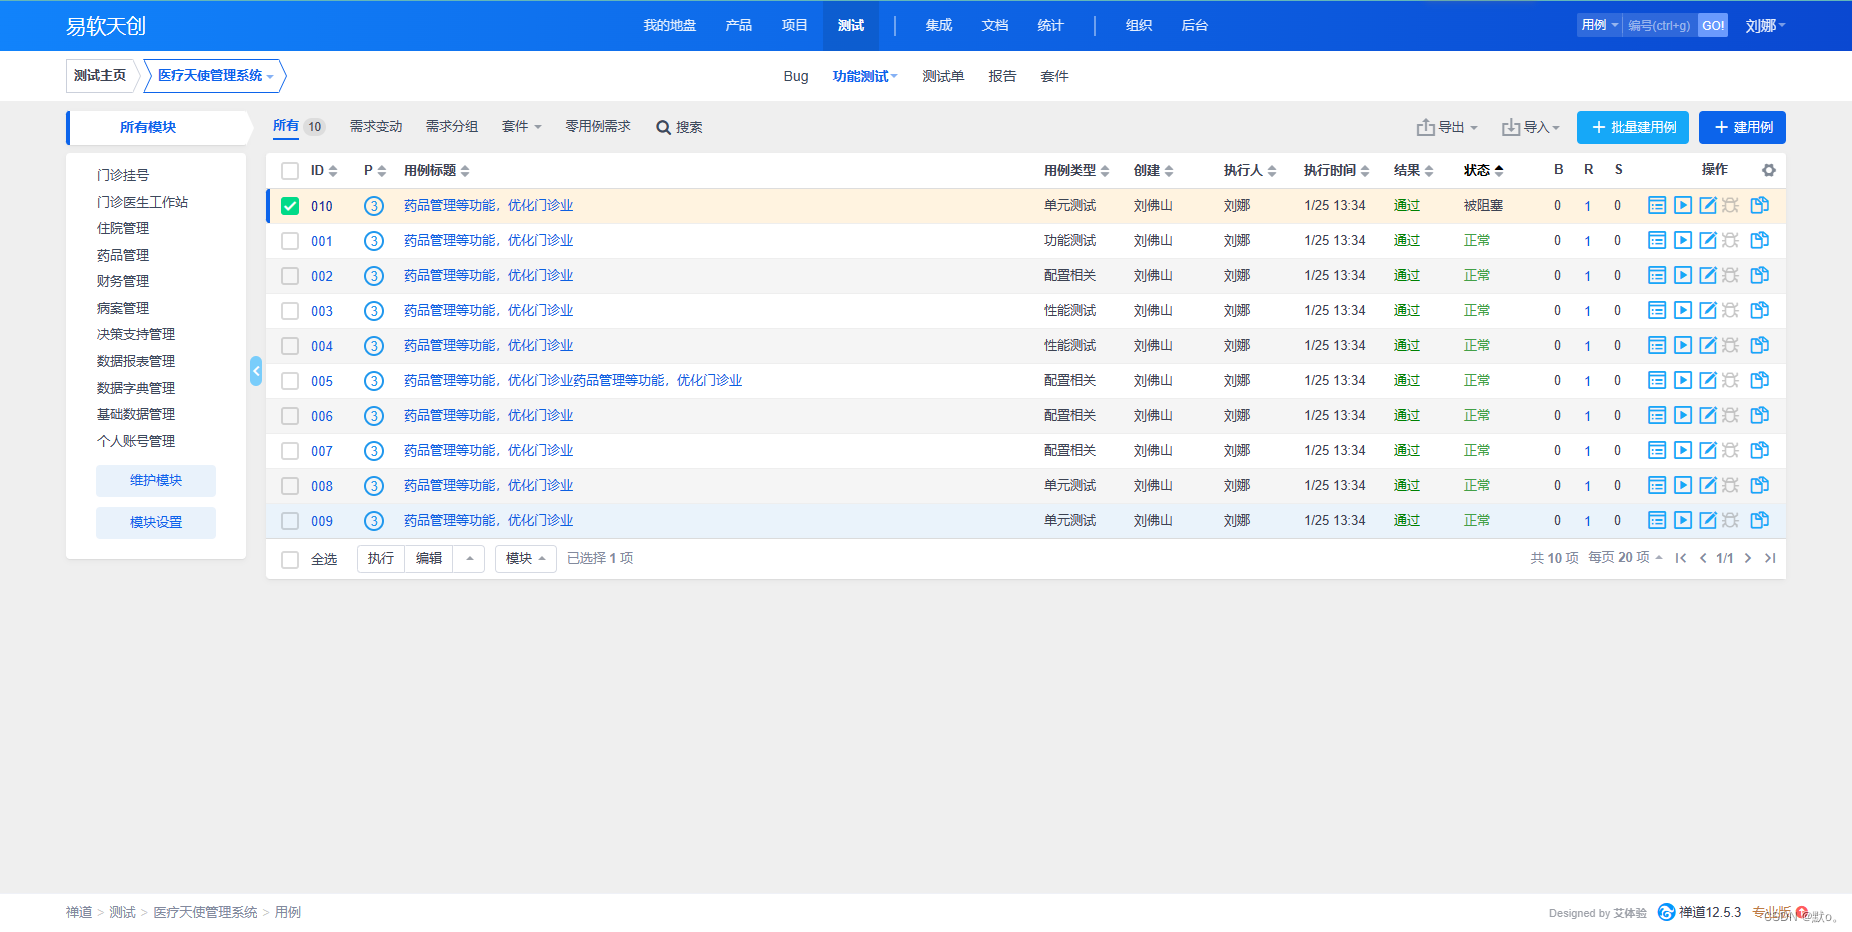Go to next page arrow
Screen dimensions: 1852x932
1748,558
